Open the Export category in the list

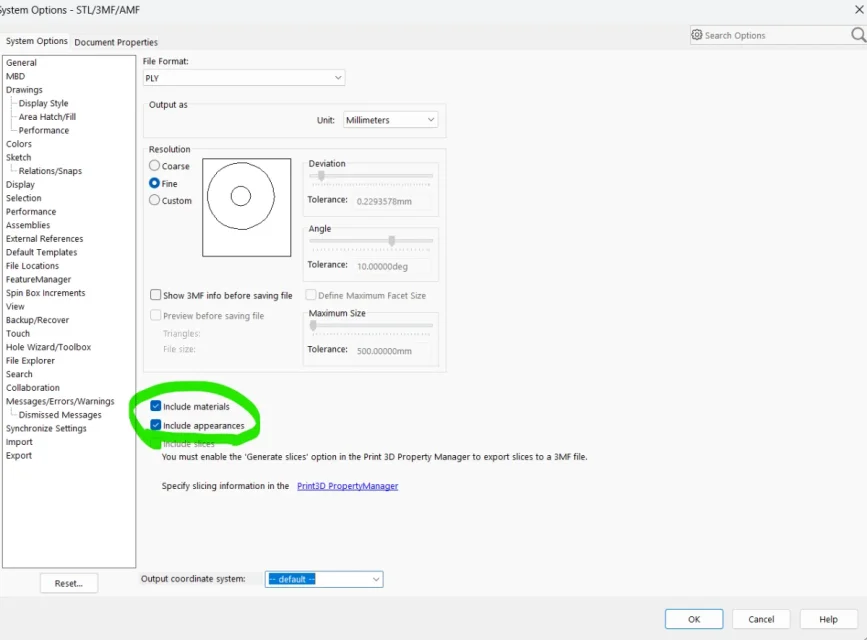(19, 455)
